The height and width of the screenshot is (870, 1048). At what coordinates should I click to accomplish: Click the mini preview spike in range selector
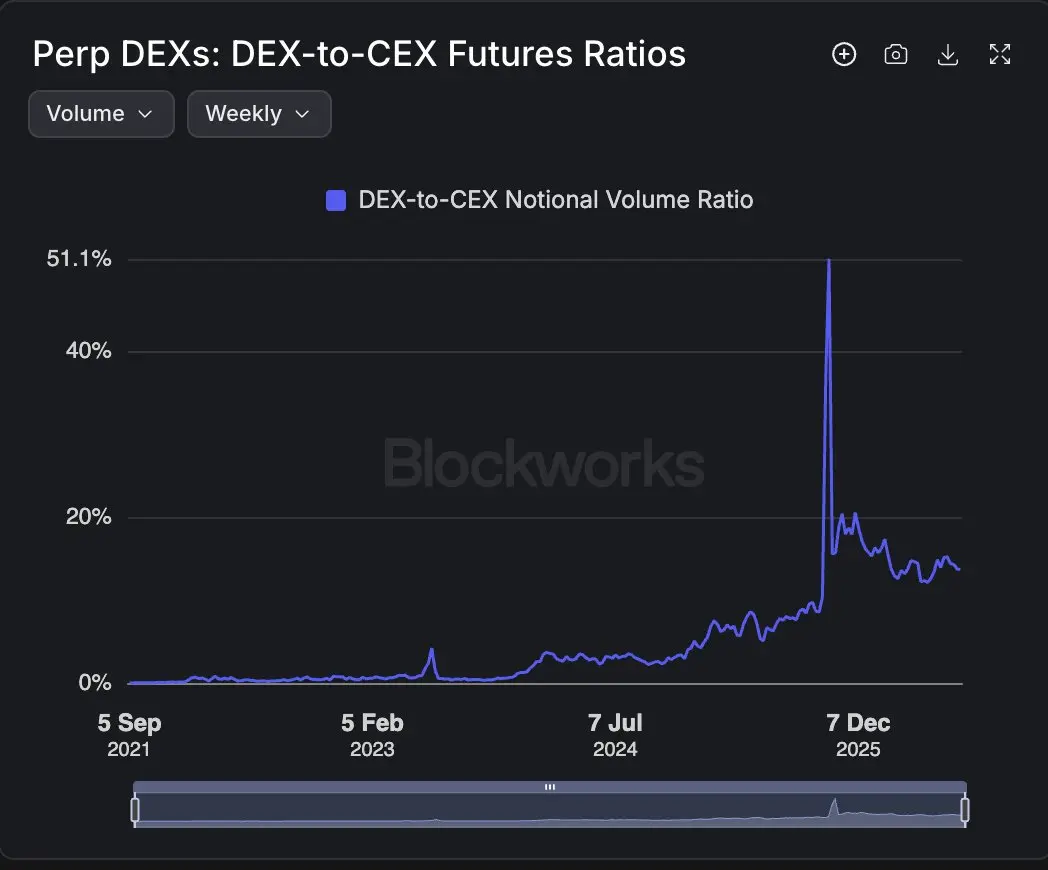pos(833,807)
